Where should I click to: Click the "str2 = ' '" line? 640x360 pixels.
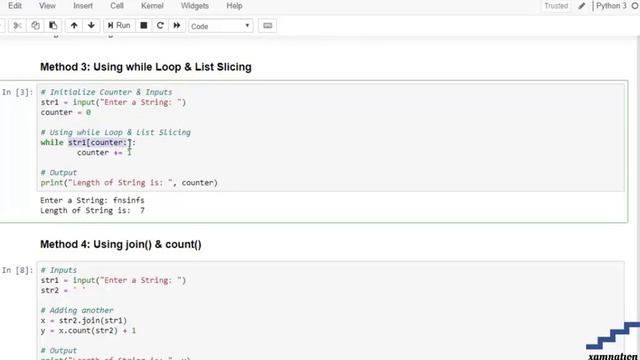tap(63, 291)
